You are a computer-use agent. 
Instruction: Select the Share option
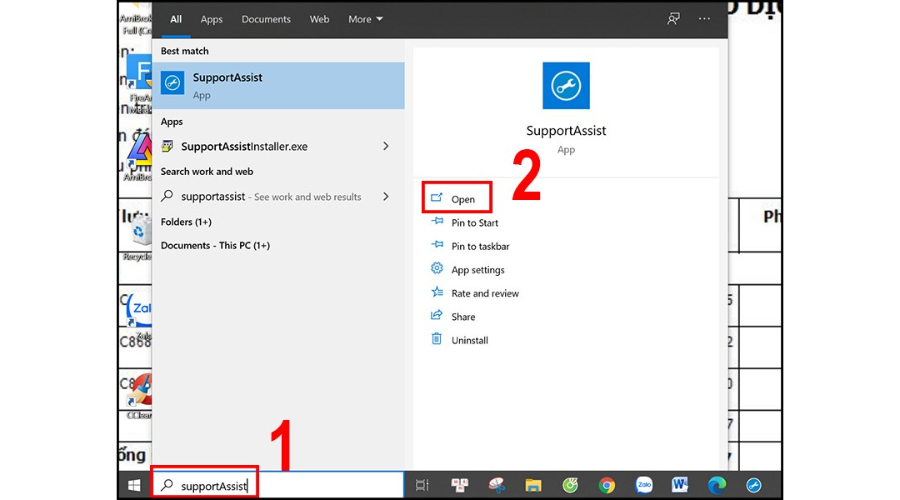[463, 317]
